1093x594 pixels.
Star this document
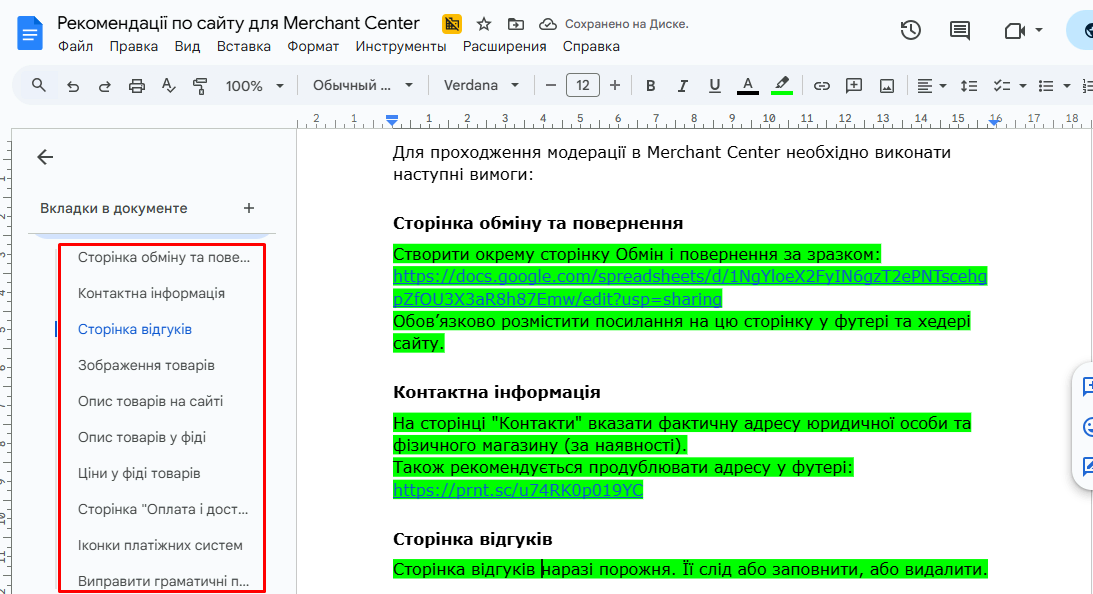(x=484, y=24)
